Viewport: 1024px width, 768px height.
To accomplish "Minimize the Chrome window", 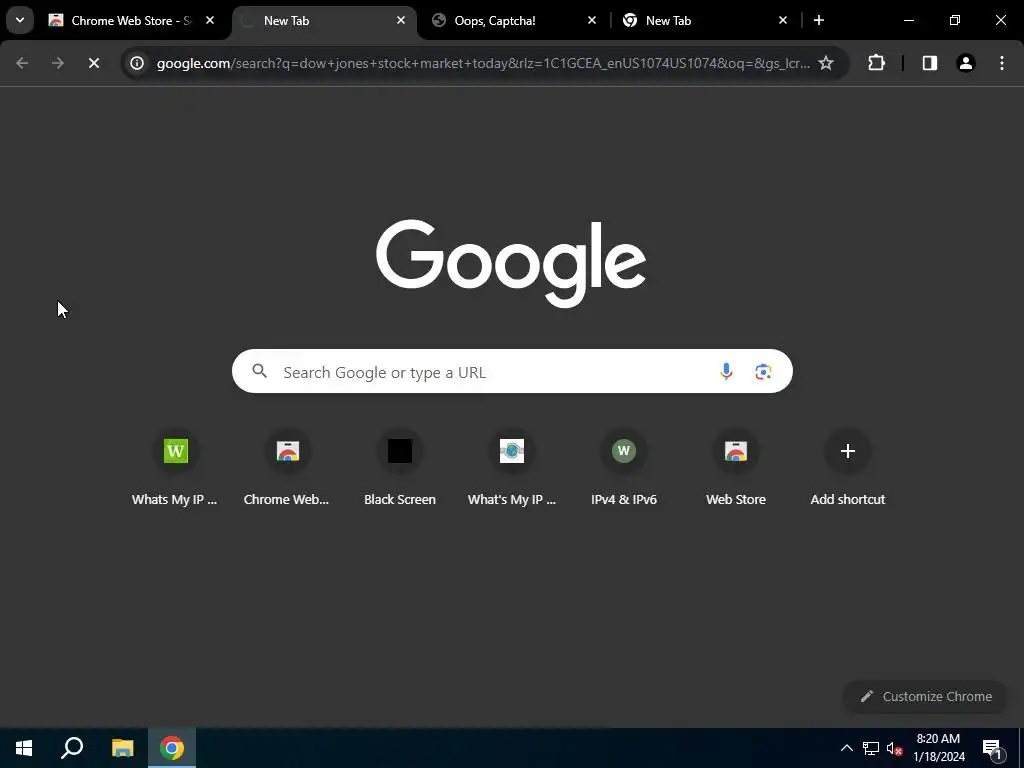I will click(x=908, y=20).
